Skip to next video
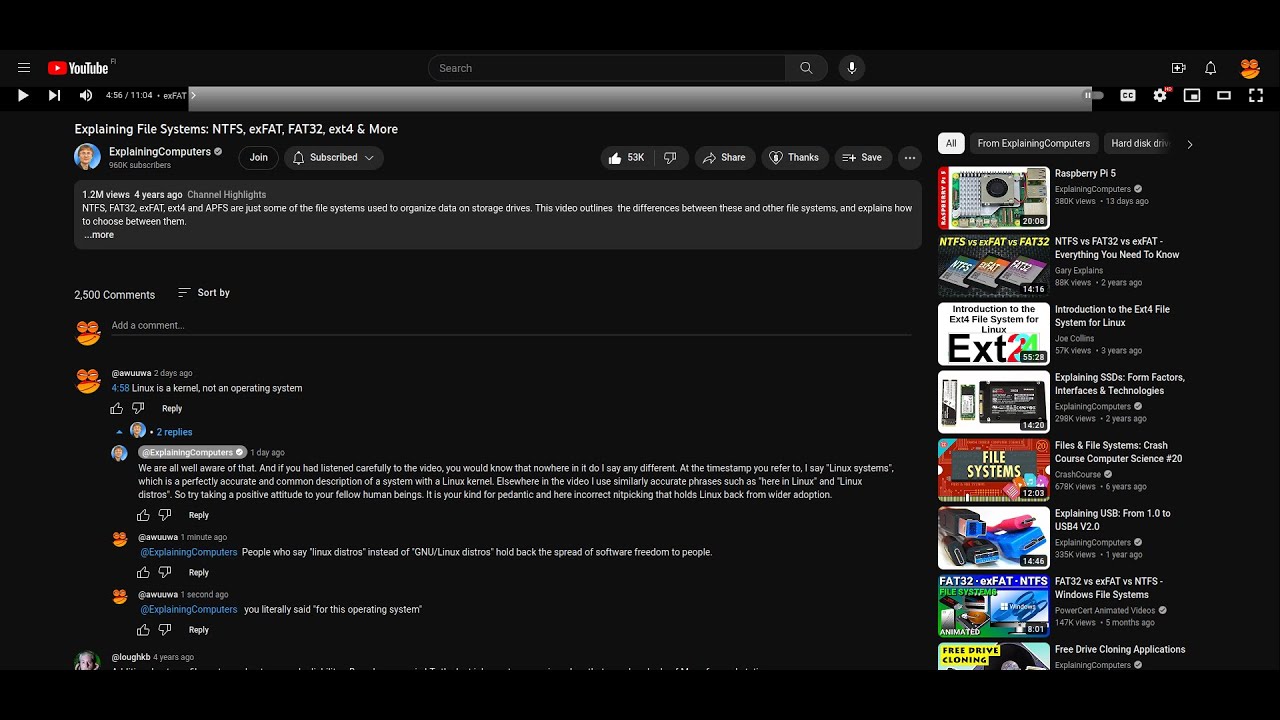Image resolution: width=1280 pixels, height=720 pixels. click(x=54, y=95)
